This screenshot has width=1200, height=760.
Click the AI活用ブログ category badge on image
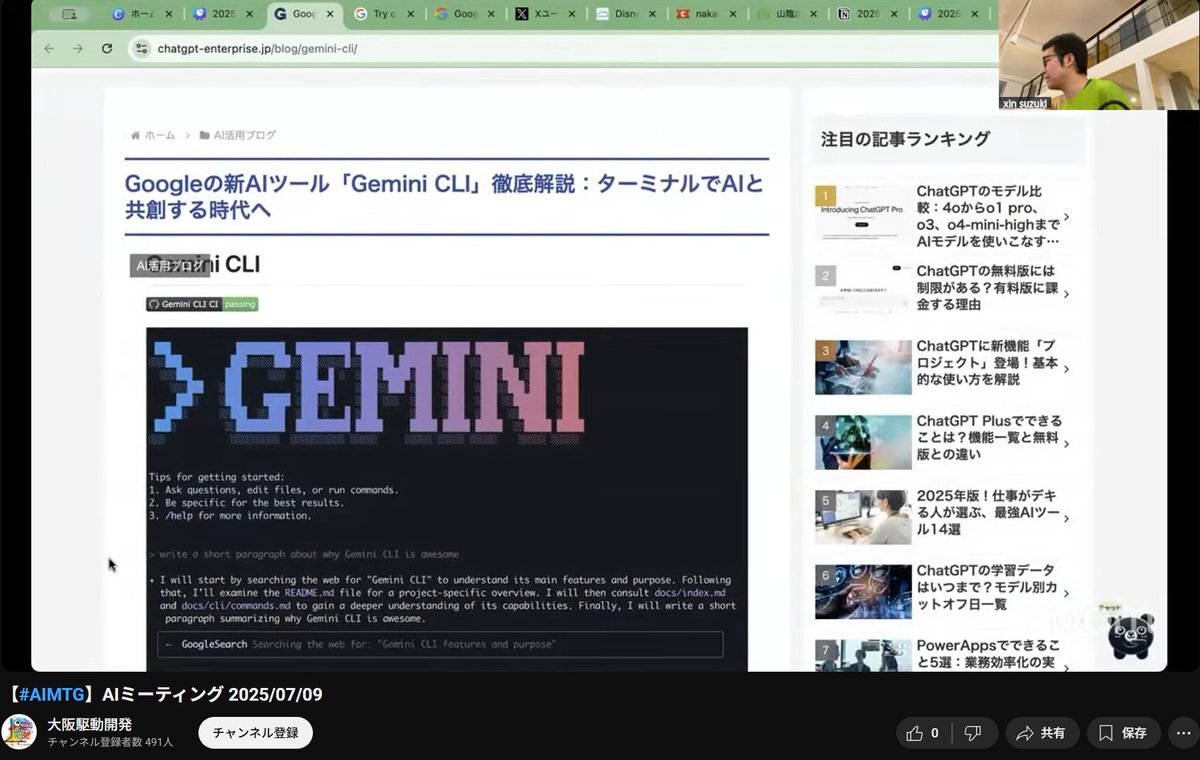[x=169, y=265]
